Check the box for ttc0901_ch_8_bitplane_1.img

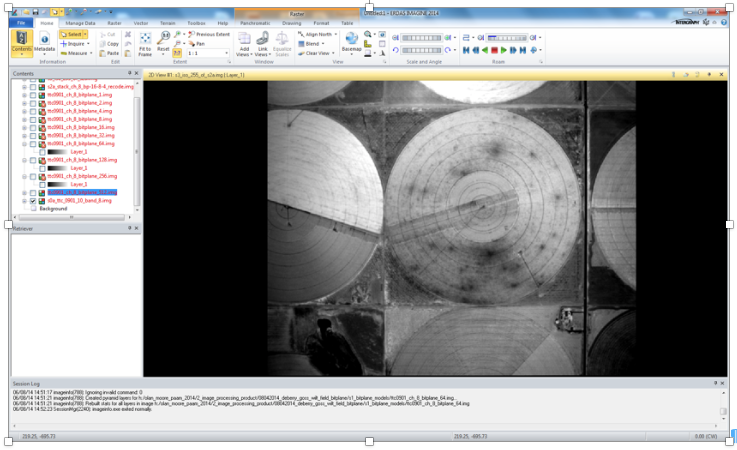click(33, 95)
